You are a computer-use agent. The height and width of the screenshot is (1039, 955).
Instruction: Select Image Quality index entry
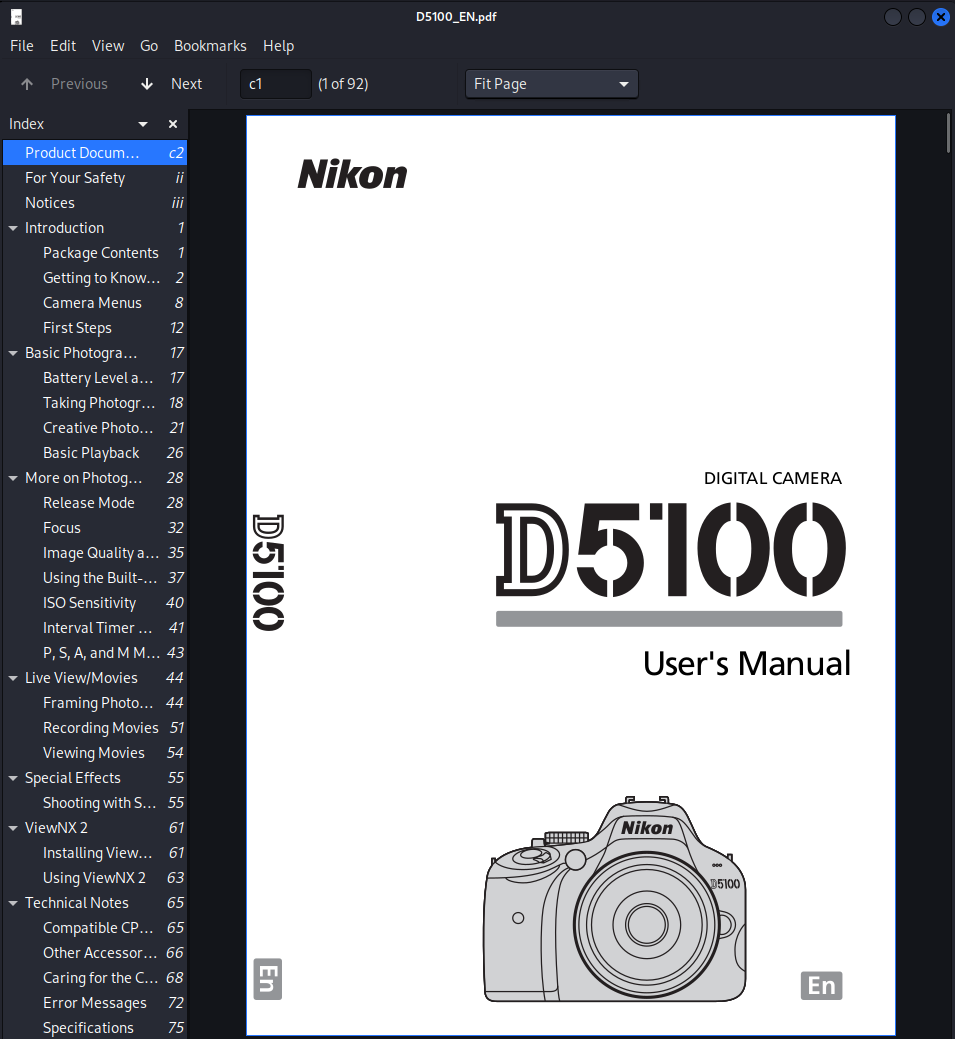(95, 553)
